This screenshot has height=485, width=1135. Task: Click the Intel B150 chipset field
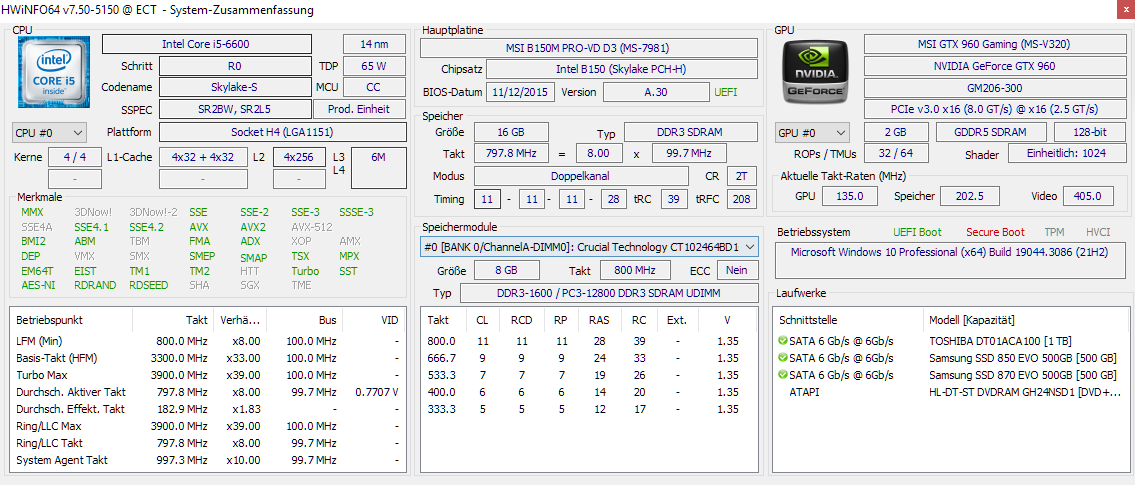pyautogui.click(x=623, y=69)
